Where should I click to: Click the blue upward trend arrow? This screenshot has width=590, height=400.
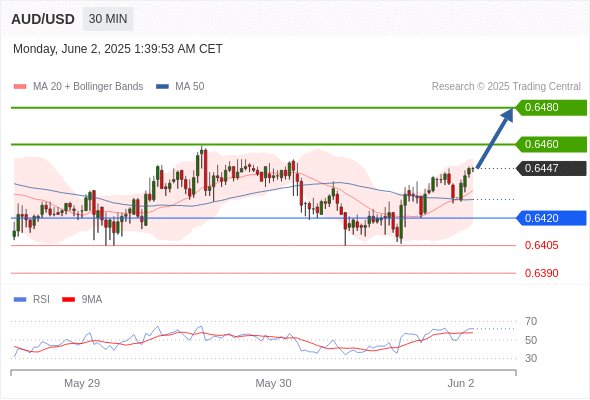click(x=495, y=138)
